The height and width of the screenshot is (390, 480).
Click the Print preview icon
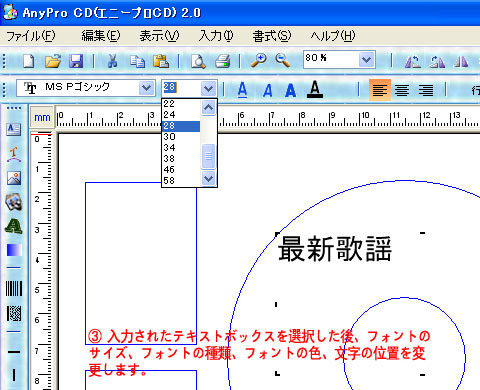[198, 61]
